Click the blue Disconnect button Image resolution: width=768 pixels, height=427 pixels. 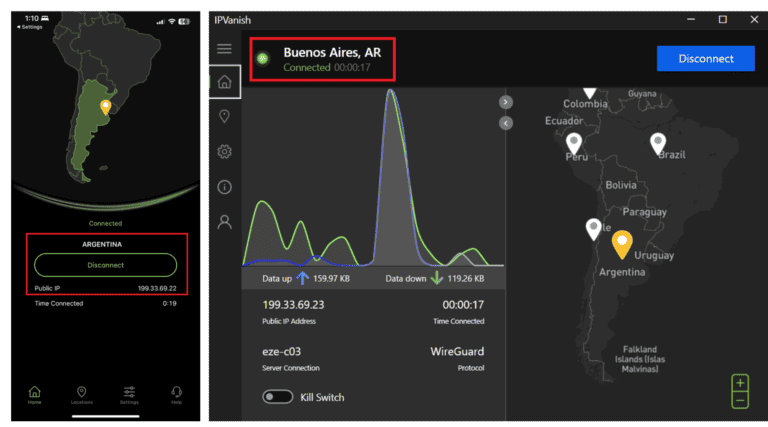705,58
